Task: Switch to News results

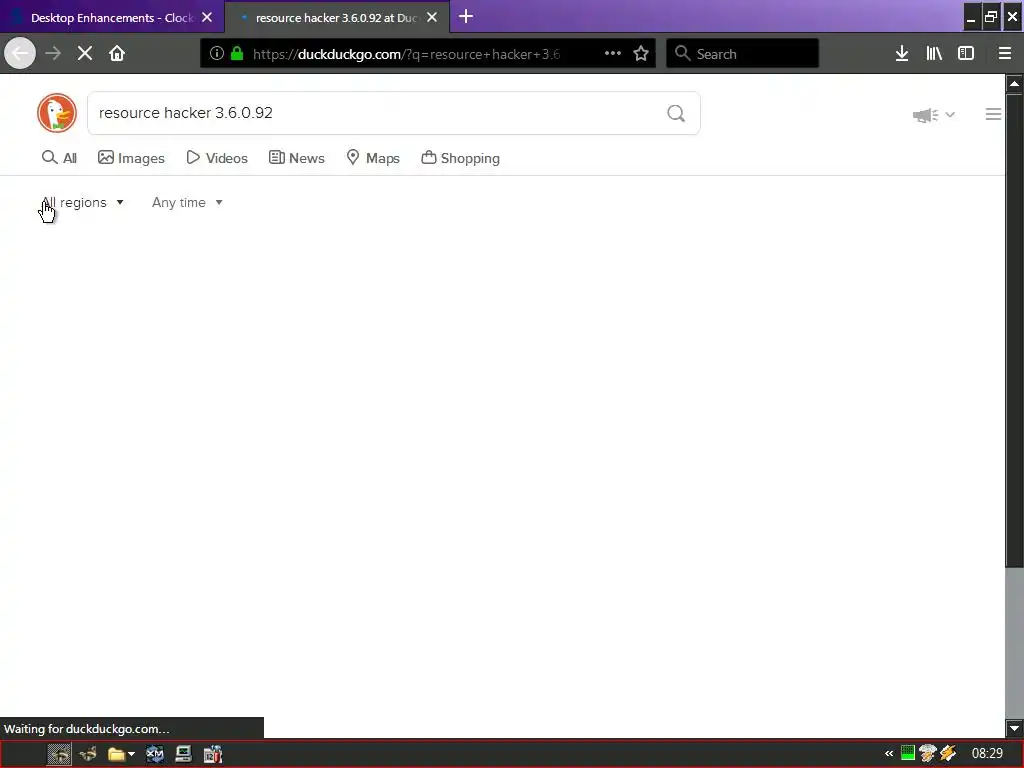Action: tap(296, 158)
